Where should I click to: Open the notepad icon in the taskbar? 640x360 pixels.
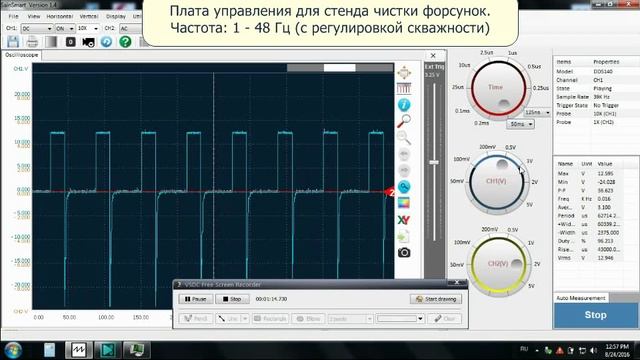click(x=49, y=350)
